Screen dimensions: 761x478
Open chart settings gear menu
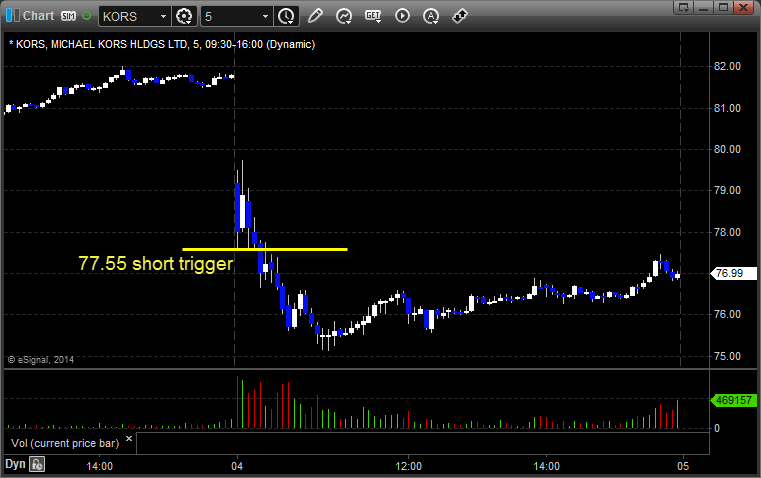[x=184, y=16]
